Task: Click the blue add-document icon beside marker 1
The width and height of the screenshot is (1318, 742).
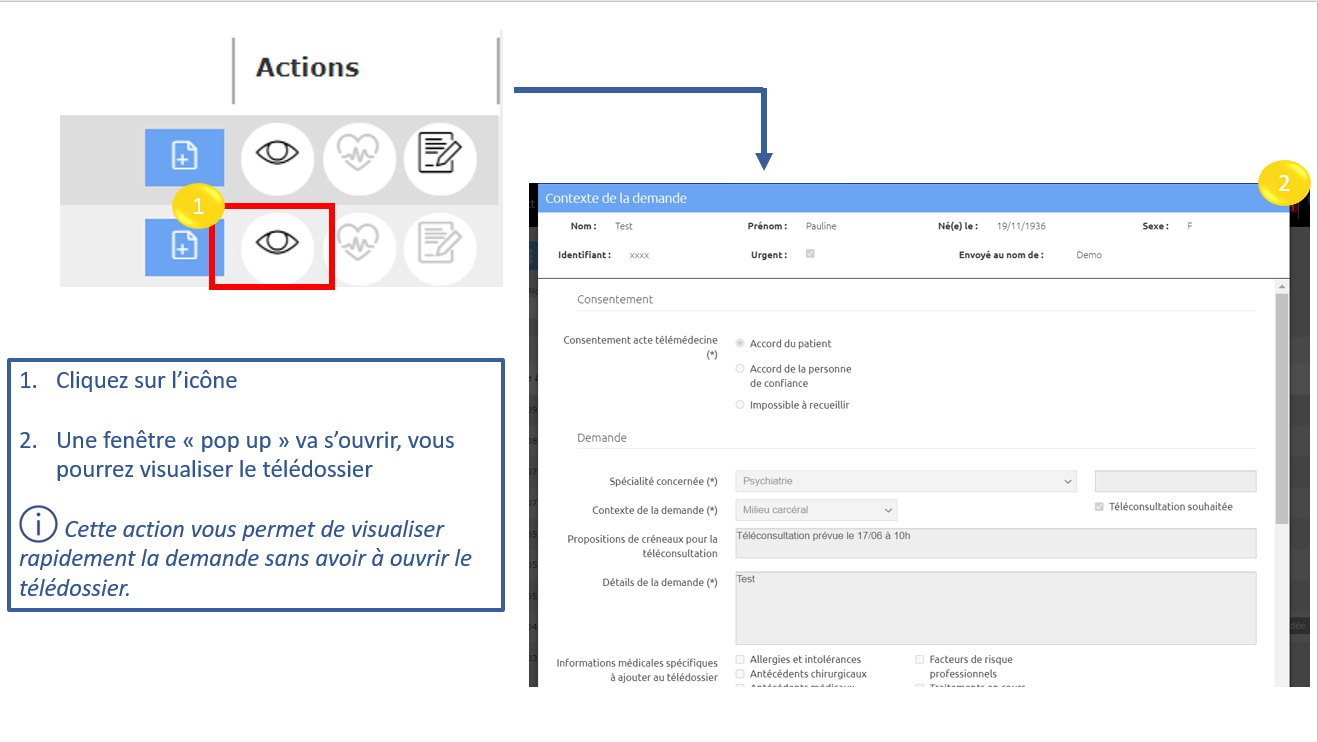Action: [184, 246]
